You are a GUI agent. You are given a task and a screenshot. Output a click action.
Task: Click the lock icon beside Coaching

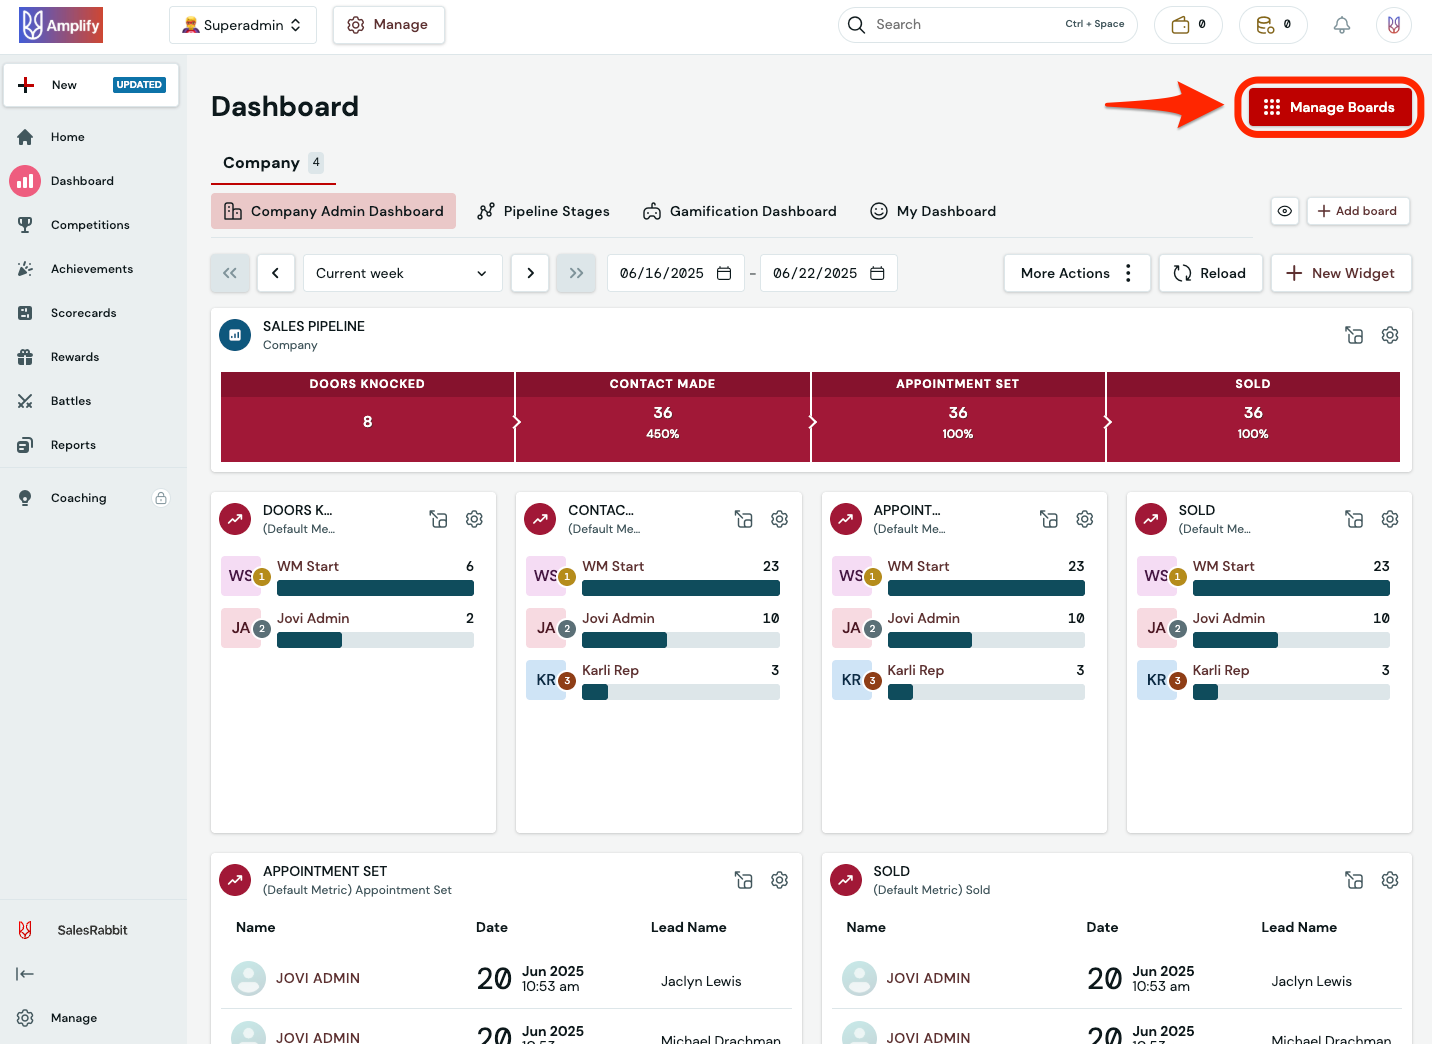point(161,498)
